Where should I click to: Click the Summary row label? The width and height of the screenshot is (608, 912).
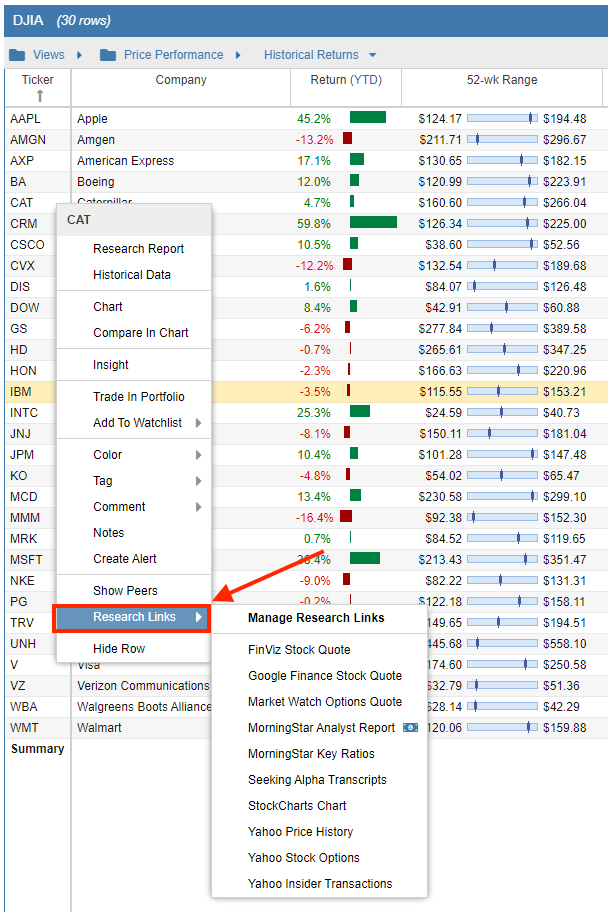37,749
